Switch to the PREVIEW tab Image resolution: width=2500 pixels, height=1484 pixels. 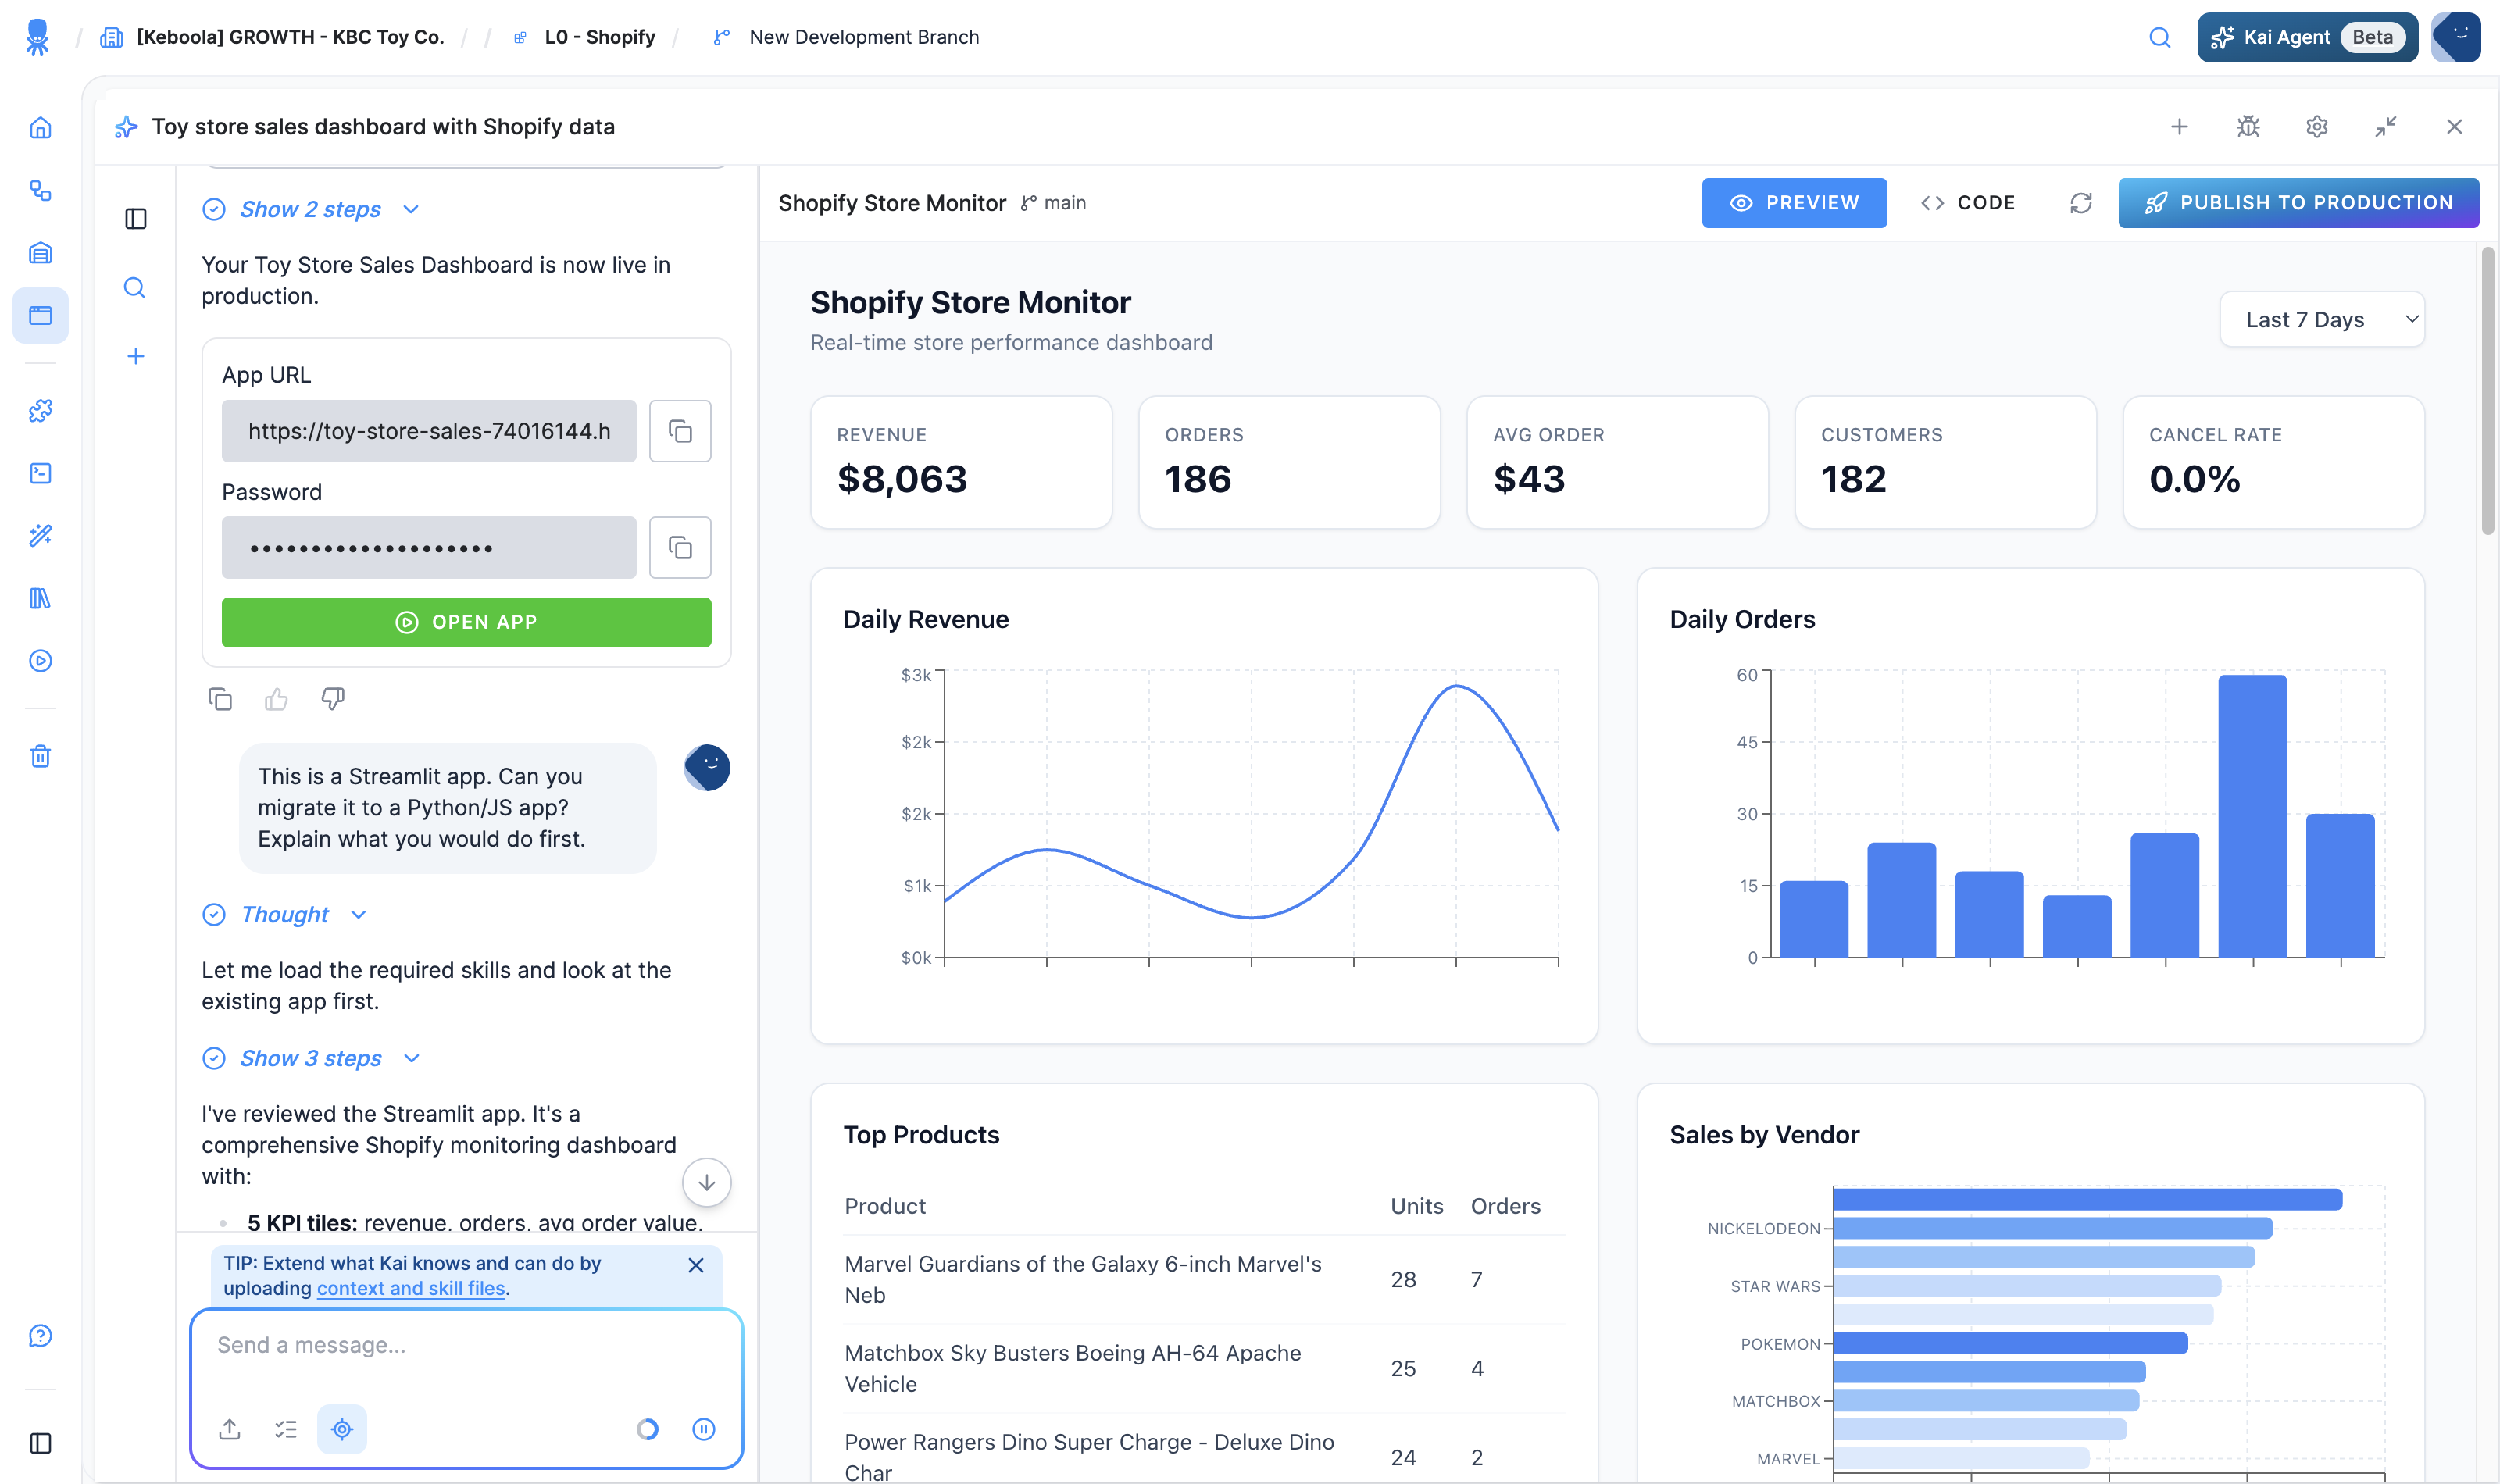[1794, 203]
